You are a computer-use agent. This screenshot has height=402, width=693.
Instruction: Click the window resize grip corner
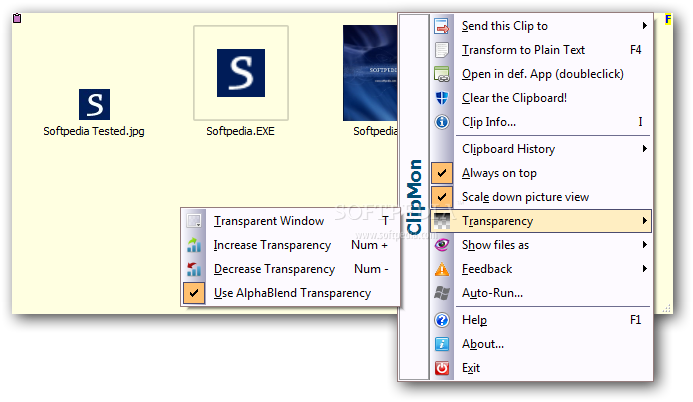tap(667, 308)
